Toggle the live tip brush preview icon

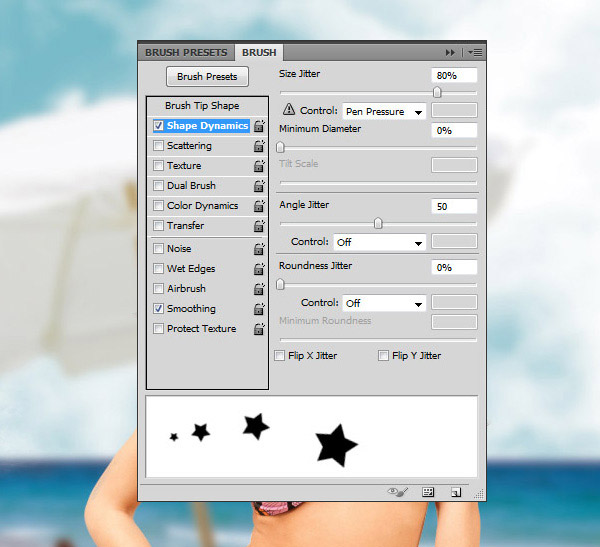pyautogui.click(x=398, y=492)
